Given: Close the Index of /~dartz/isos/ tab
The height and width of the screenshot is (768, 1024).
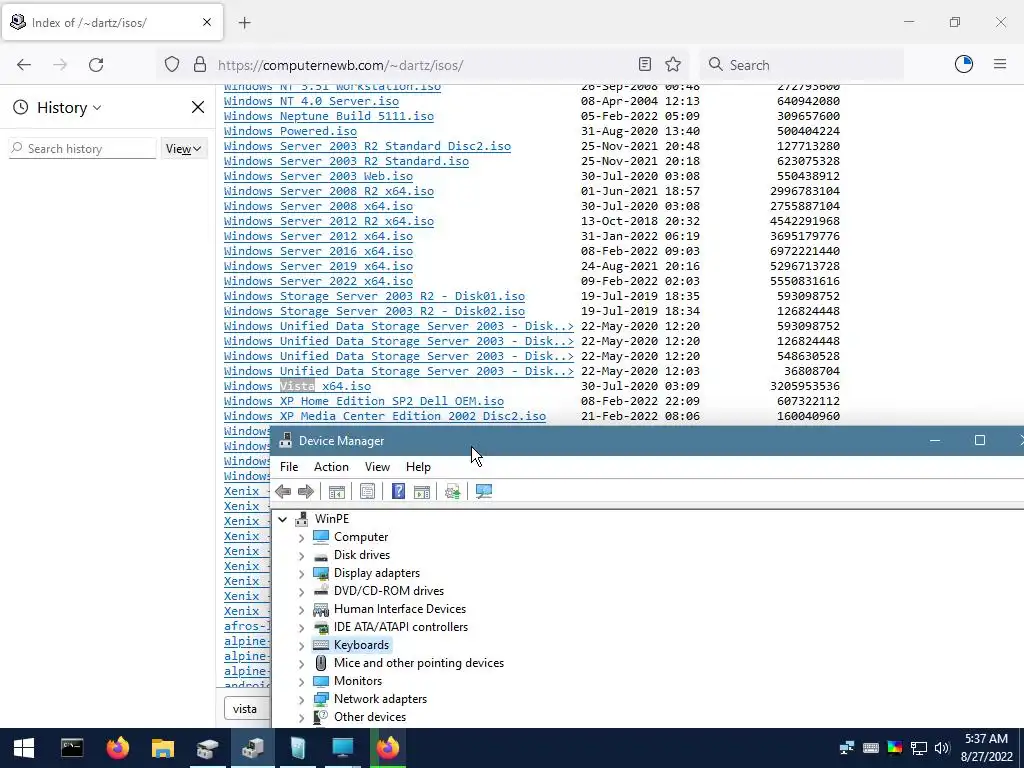Looking at the screenshot, I should pyautogui.click(x=207, y=22).
